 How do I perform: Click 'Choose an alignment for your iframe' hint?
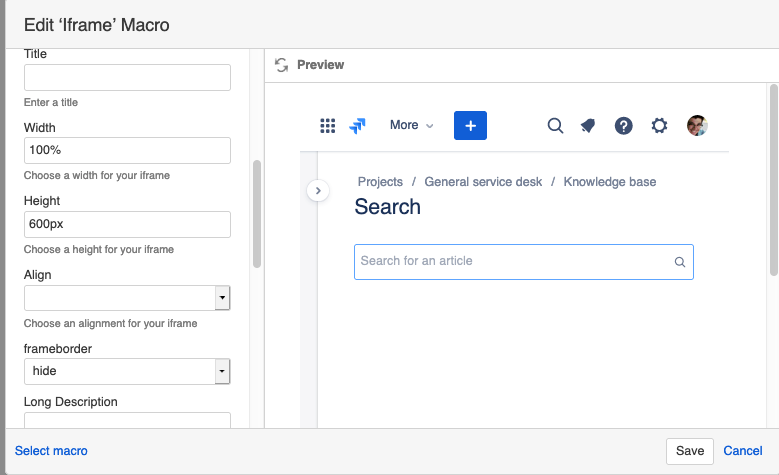[x=110, y=323]
